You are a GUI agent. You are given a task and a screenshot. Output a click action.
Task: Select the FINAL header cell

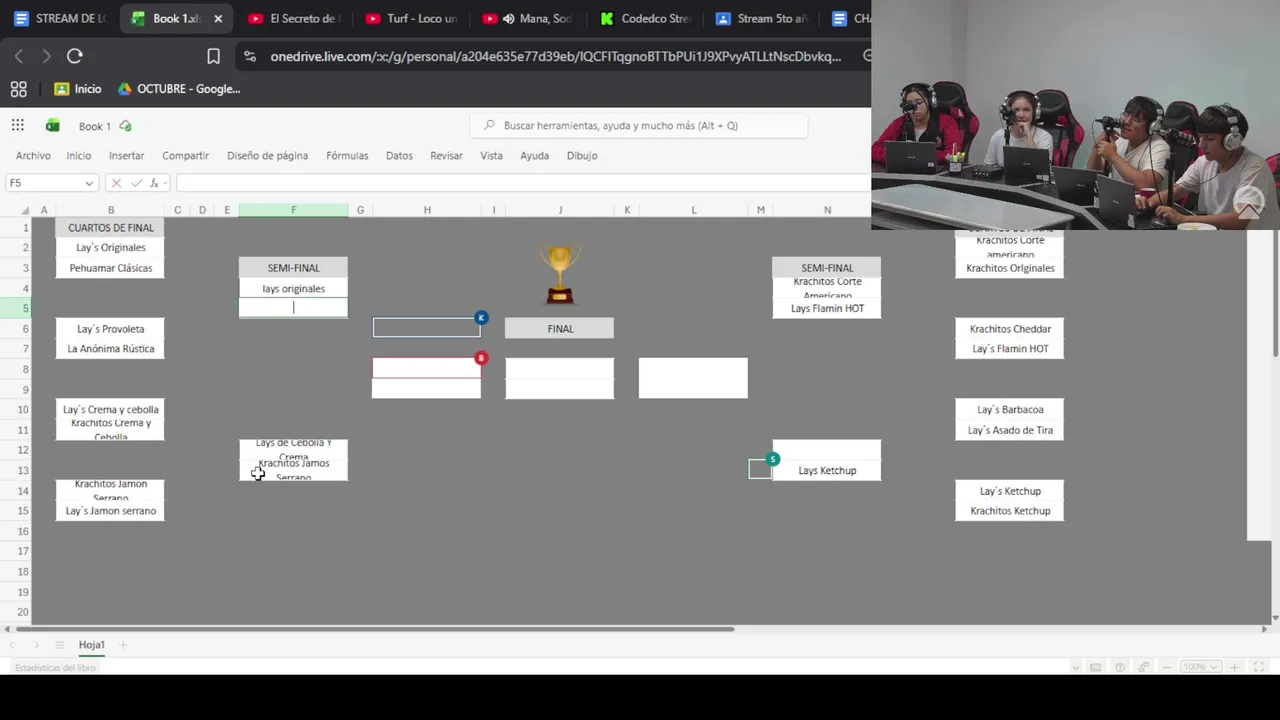[x=560, y=328]
